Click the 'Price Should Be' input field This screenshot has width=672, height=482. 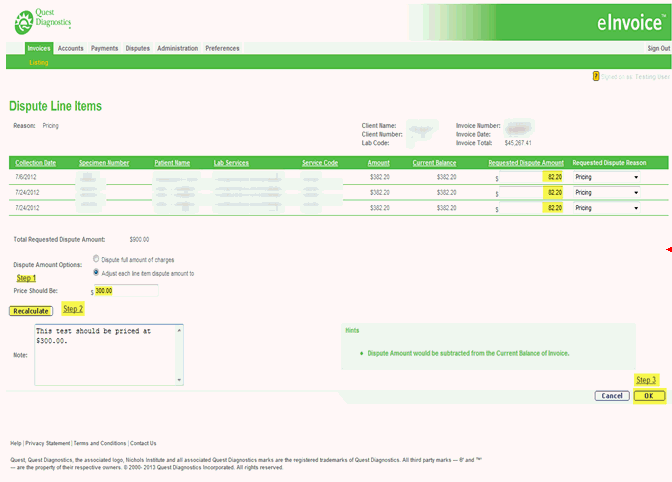tap(126, 291)
